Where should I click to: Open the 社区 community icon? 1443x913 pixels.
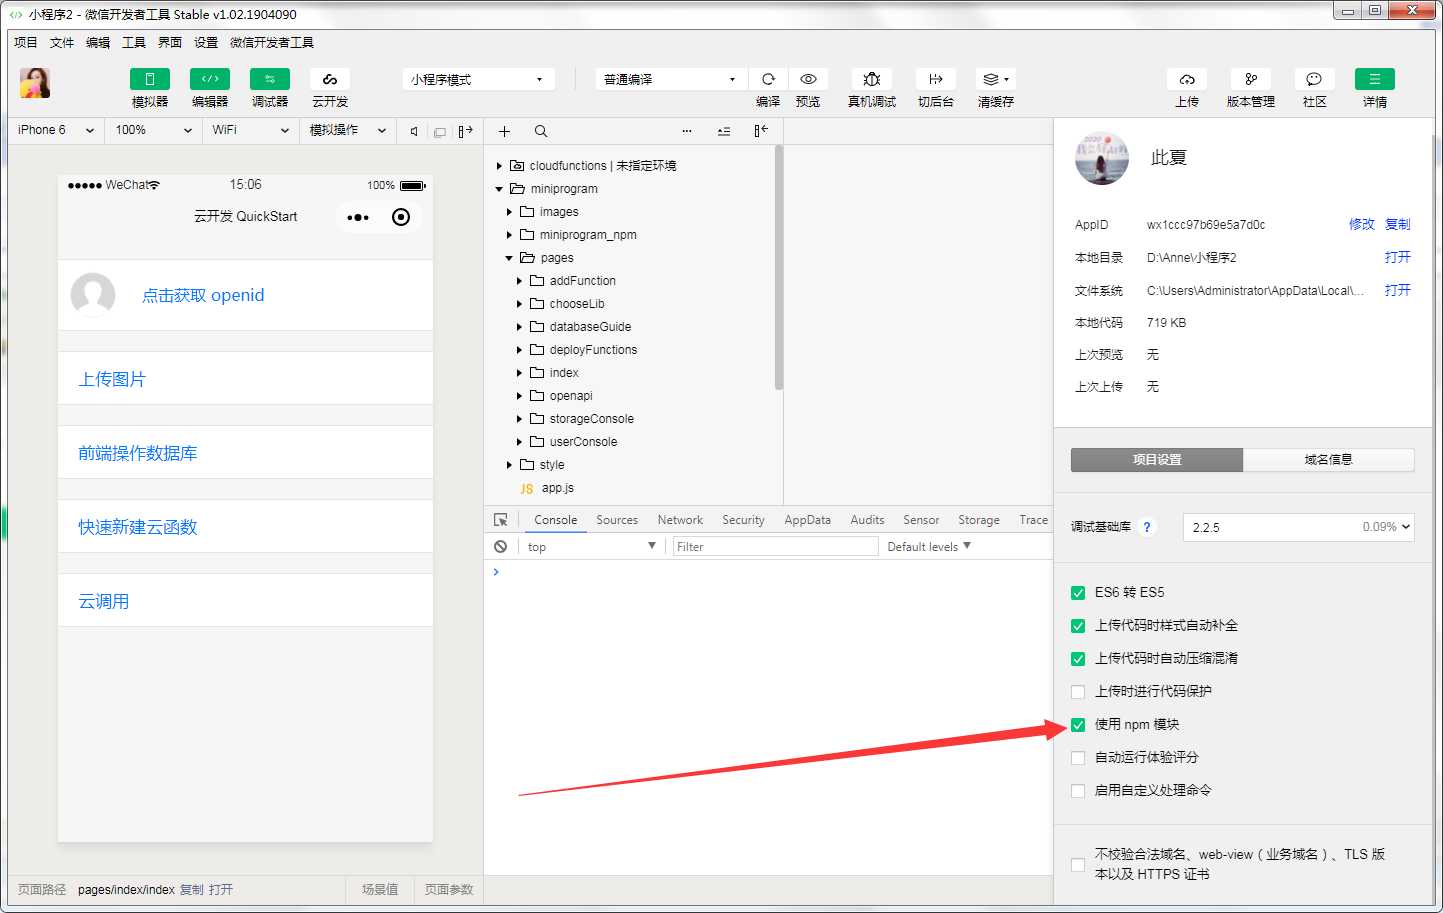coord(1315,79)
